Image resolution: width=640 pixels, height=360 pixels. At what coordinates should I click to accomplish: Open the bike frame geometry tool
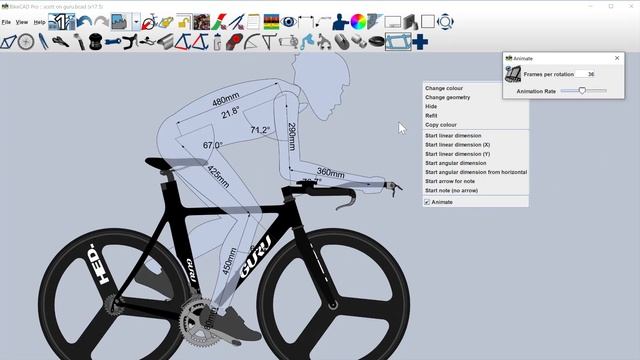8,42
